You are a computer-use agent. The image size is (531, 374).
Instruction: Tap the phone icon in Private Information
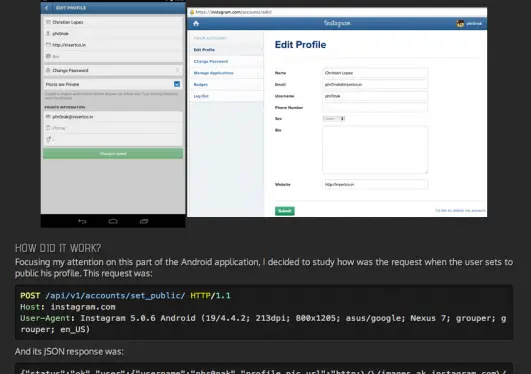click(48, 128)
